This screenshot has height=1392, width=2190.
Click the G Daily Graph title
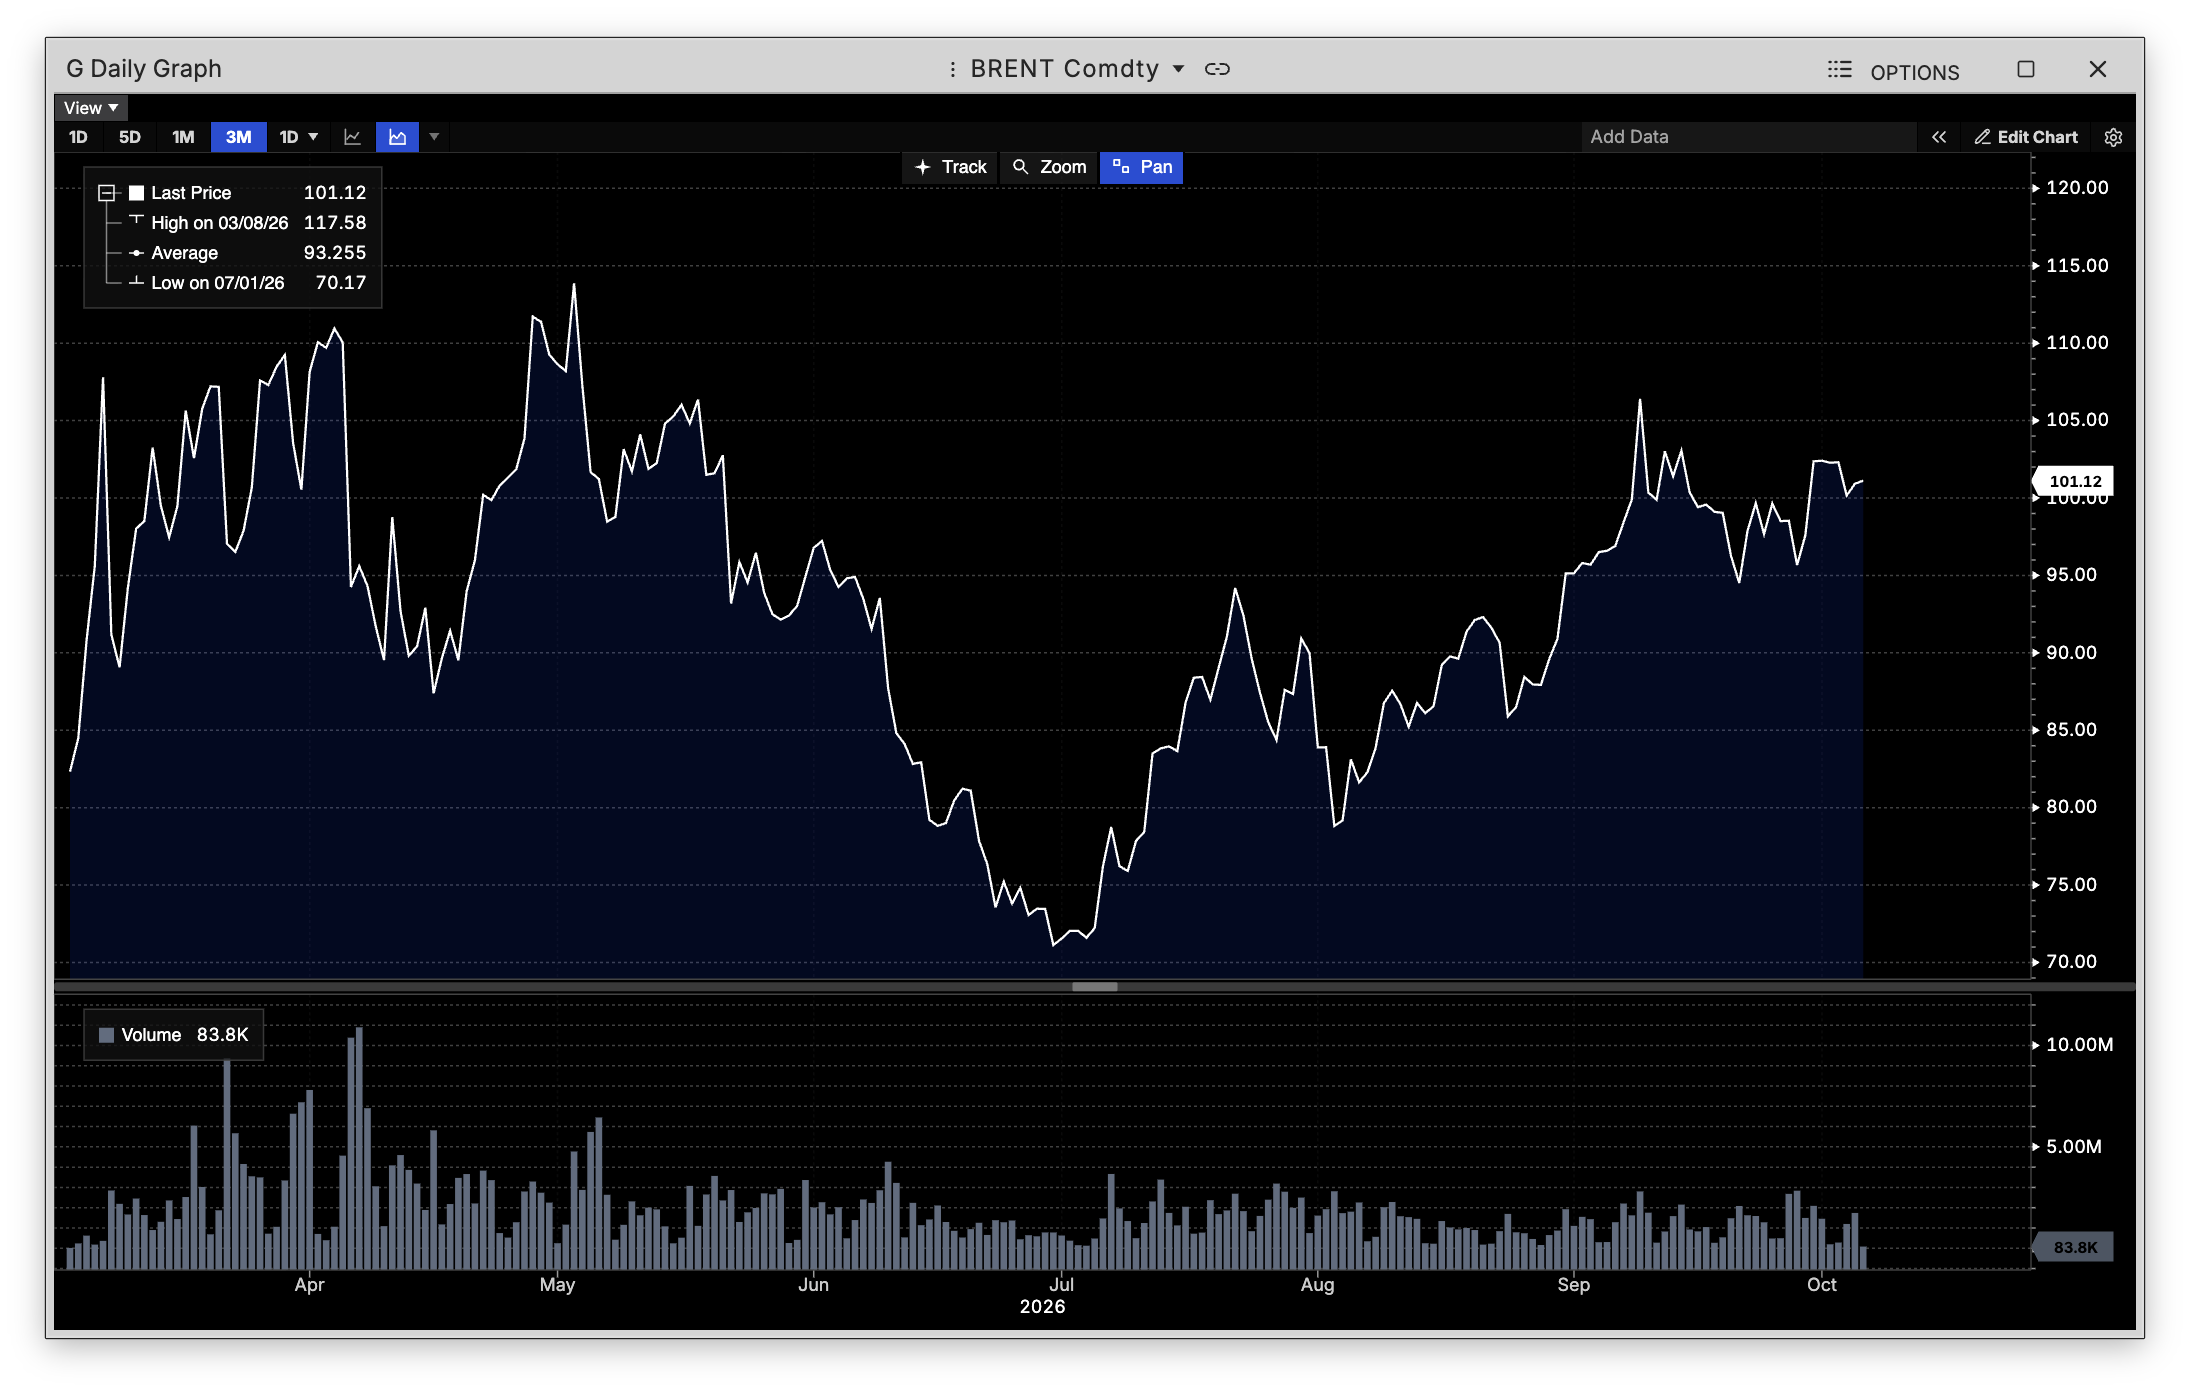[144, 69]
